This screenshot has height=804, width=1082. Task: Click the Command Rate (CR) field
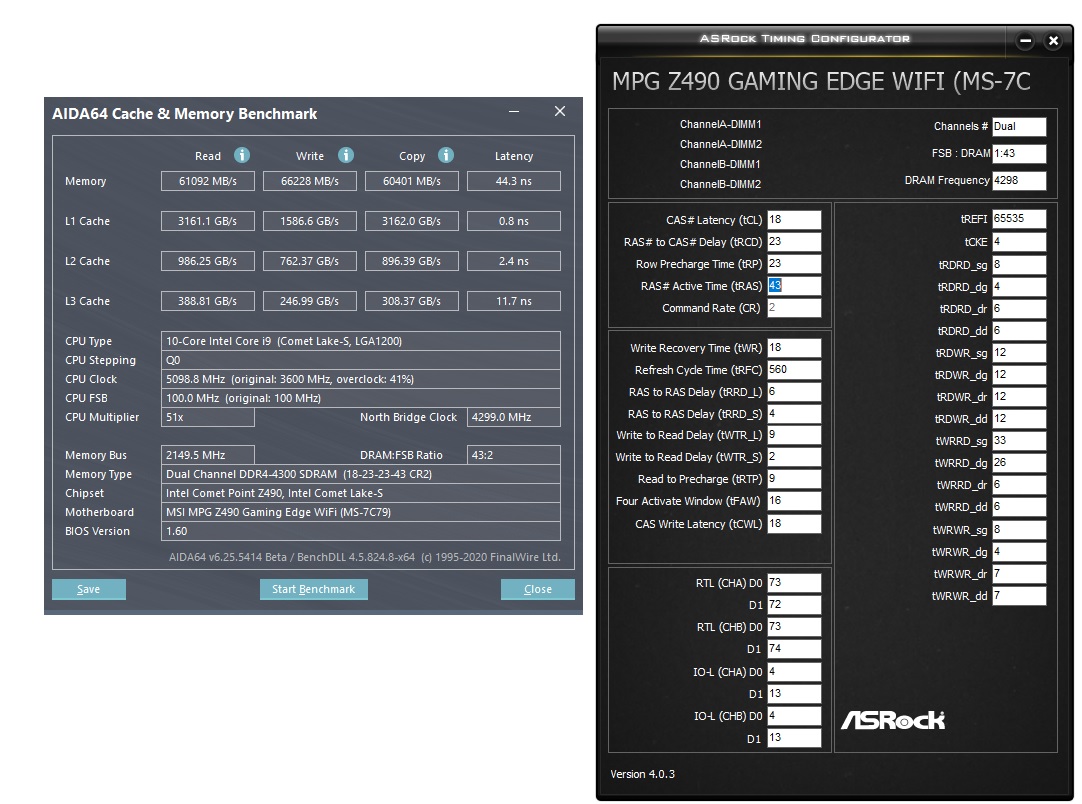pos(794,308)
